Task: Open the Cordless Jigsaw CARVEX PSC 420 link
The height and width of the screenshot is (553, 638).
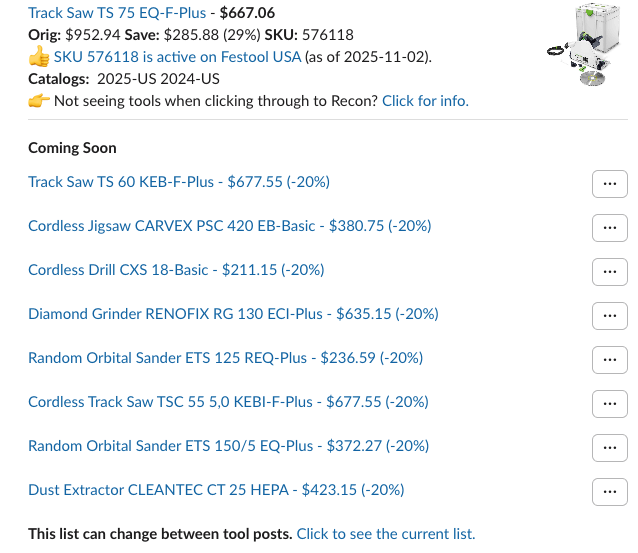Action: point(229,226)
